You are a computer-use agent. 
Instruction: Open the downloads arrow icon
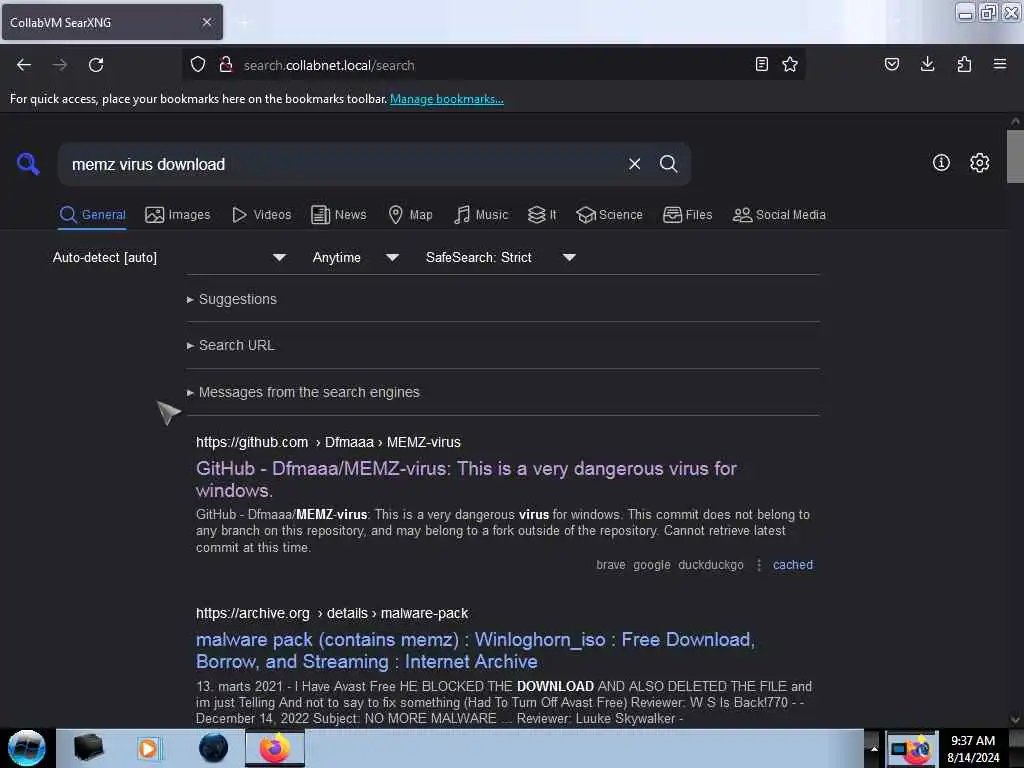927,64
